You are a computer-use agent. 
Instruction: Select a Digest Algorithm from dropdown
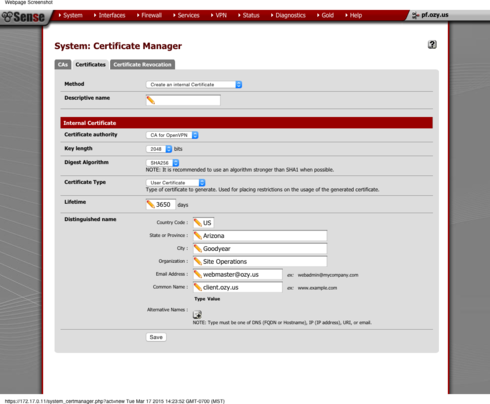[162, 163]
